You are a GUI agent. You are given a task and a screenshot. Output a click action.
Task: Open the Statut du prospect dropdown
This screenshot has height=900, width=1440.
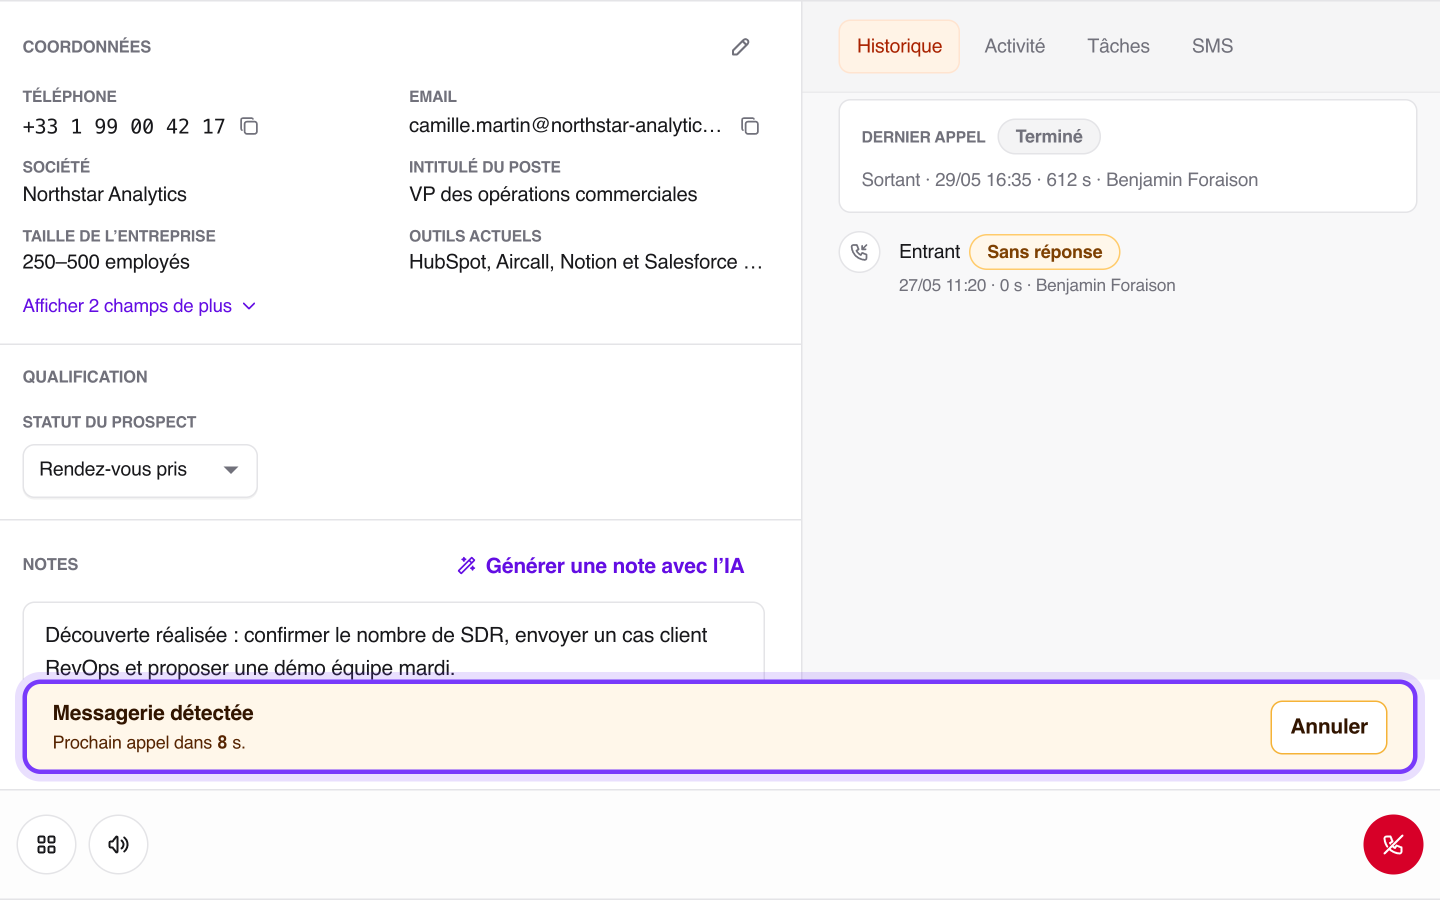tap(140, 470)
